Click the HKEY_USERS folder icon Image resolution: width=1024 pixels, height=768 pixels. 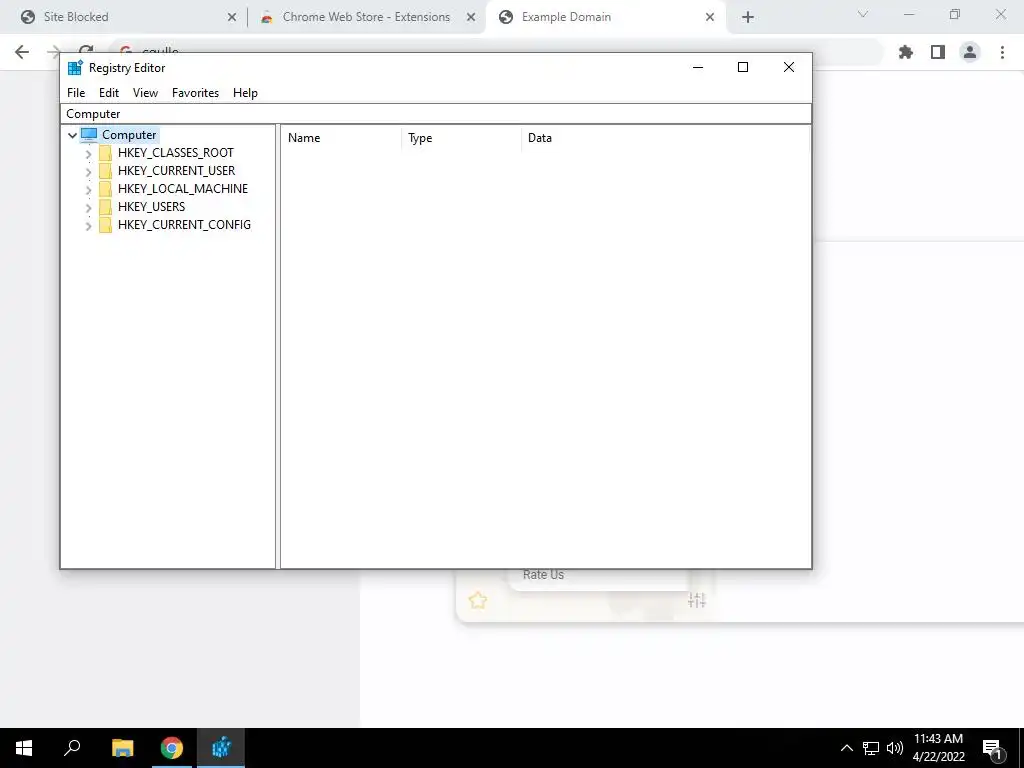click(x=105, y=206)
